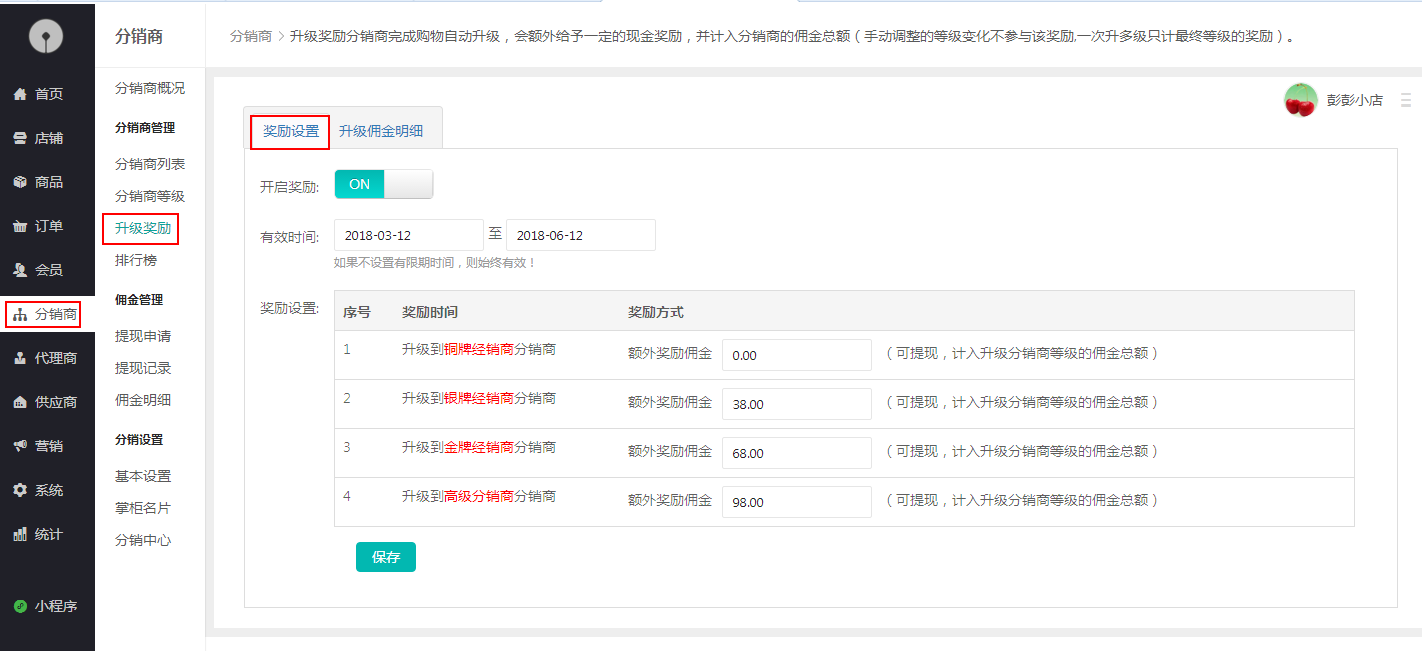
Task: Open the 店铺 store icon
Action: coord(19,138)
